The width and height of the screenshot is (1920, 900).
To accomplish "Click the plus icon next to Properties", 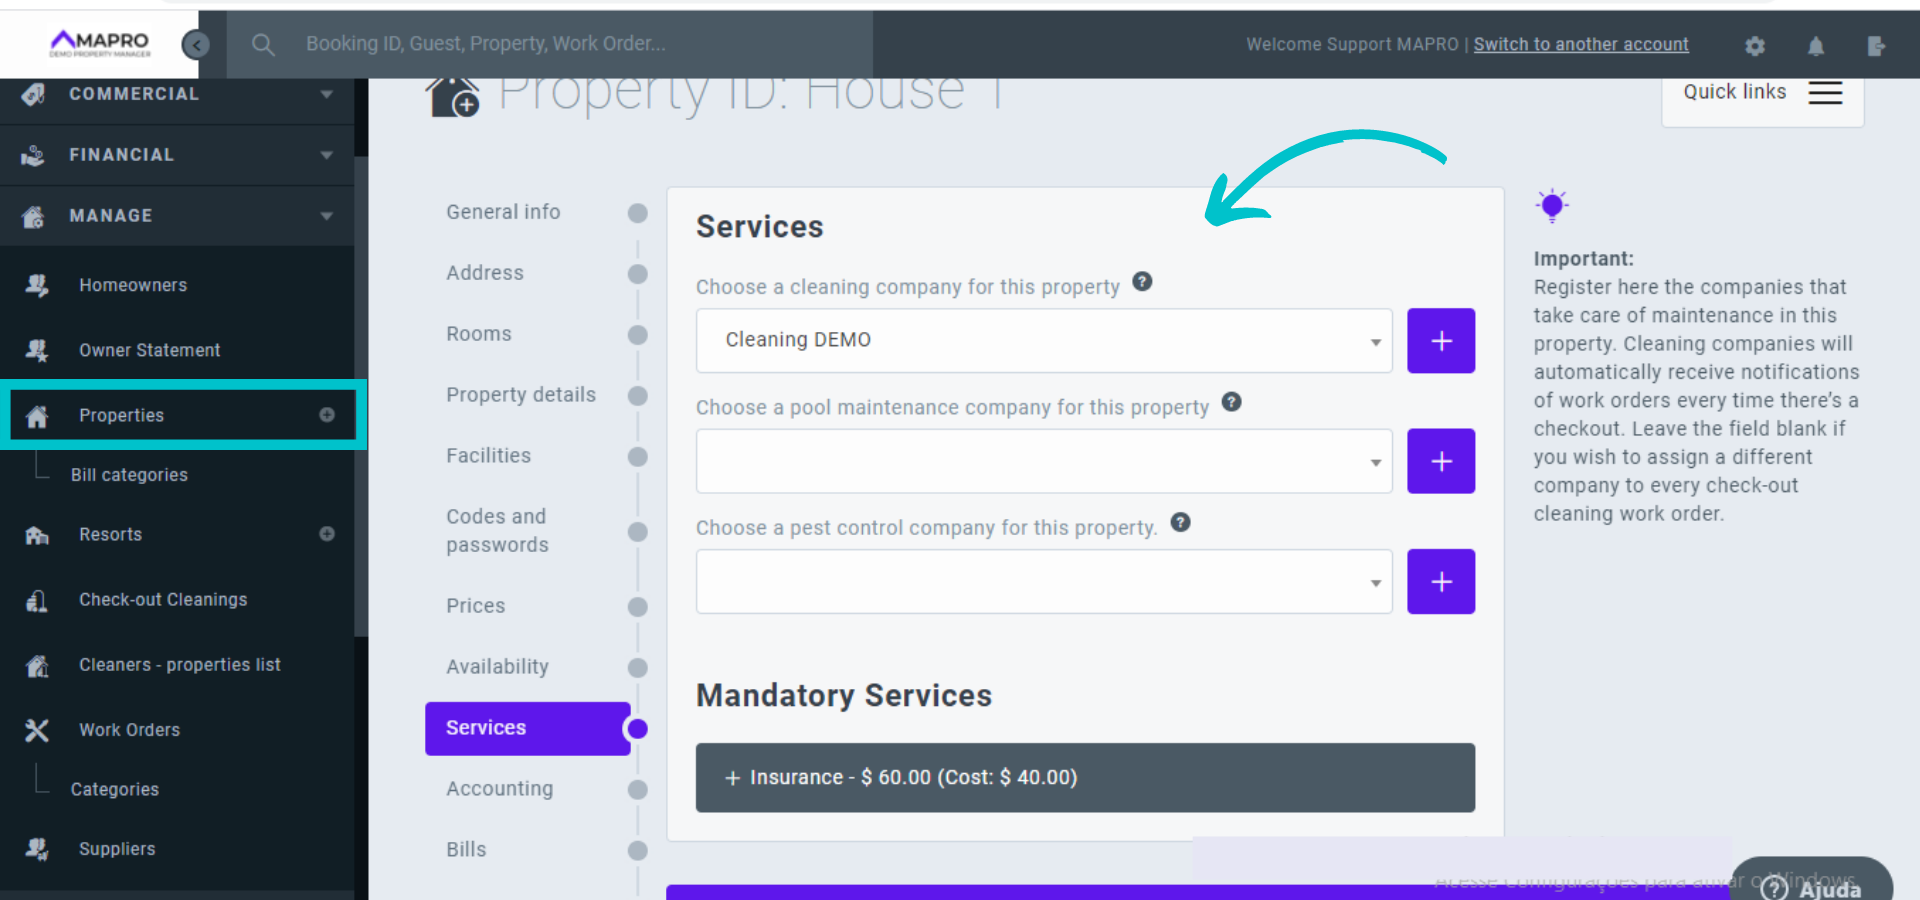I will coord(327,415).
